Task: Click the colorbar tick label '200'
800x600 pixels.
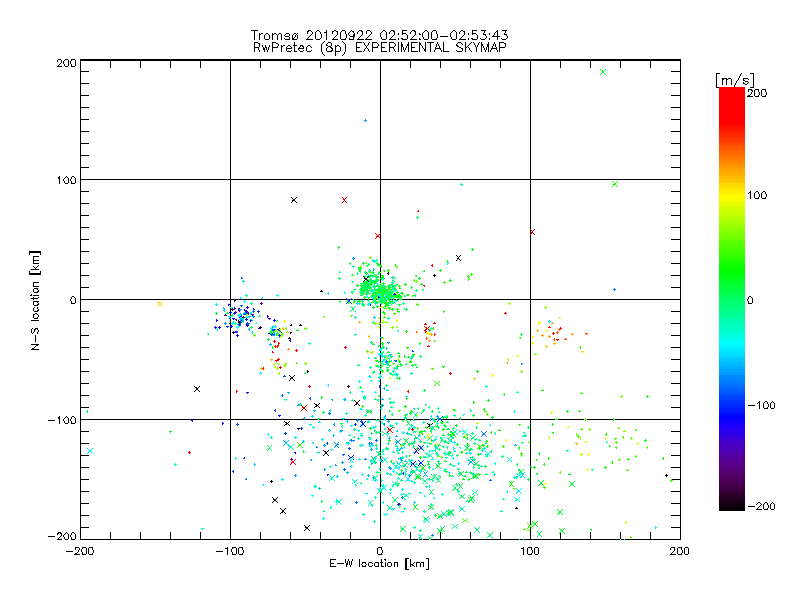Action: pos(757,93)
